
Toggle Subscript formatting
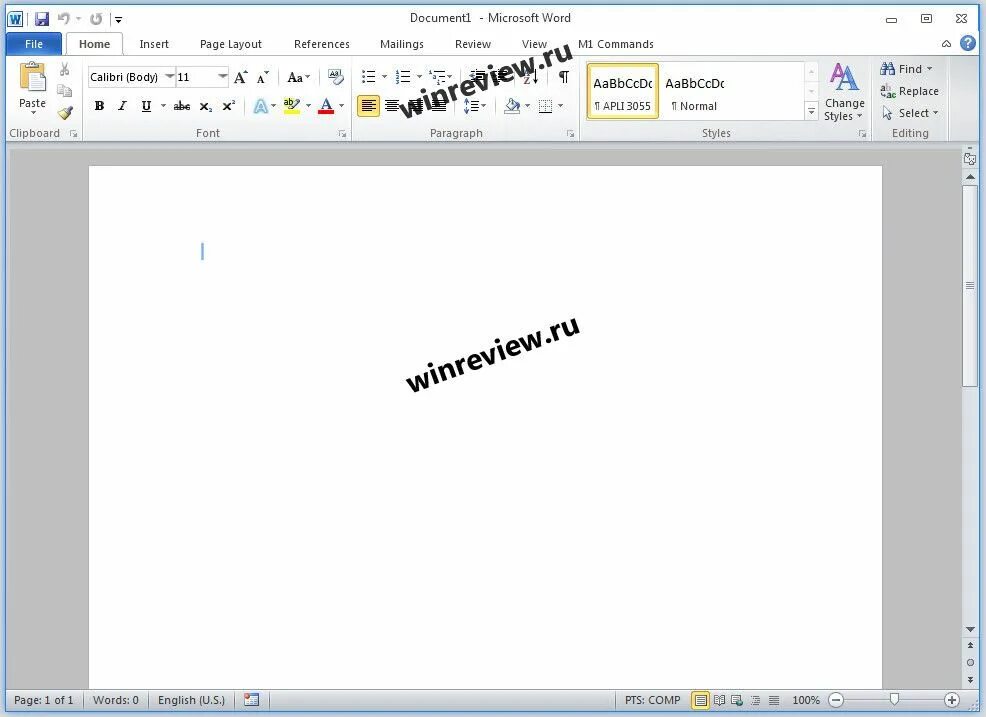point(206,106)
